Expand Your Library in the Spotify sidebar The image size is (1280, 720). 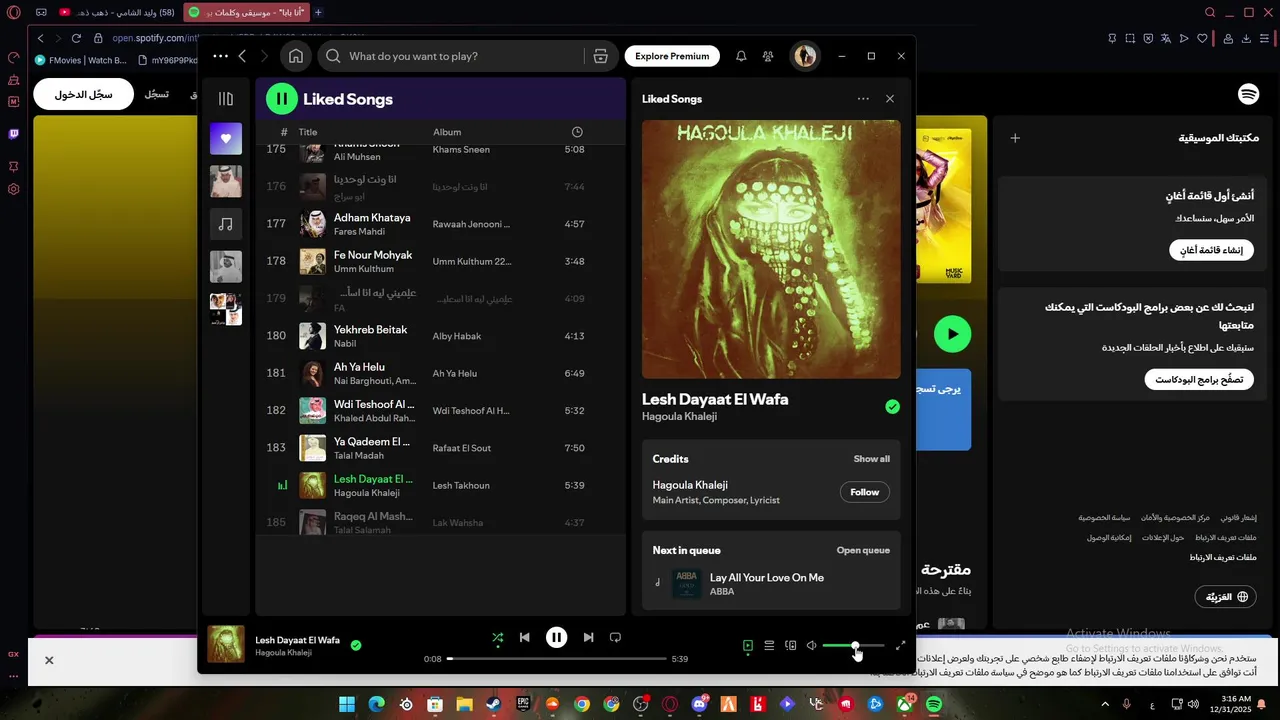pos(226,99)
